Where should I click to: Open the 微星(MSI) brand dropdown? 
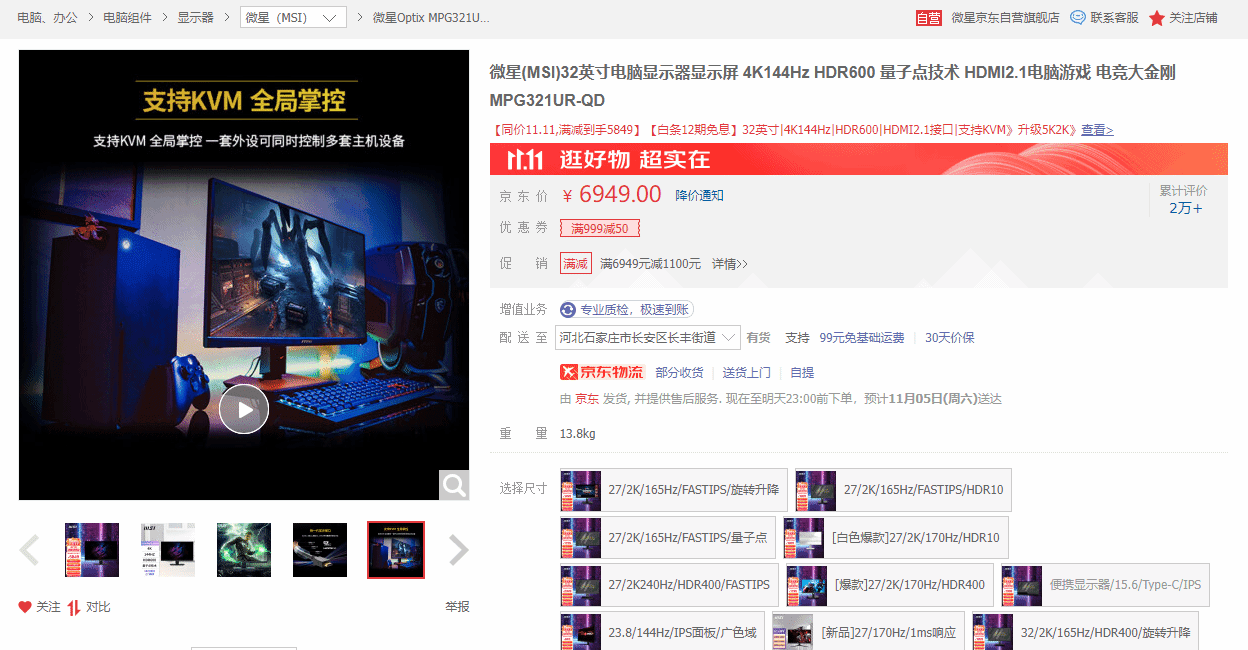(x=293, y=18)
